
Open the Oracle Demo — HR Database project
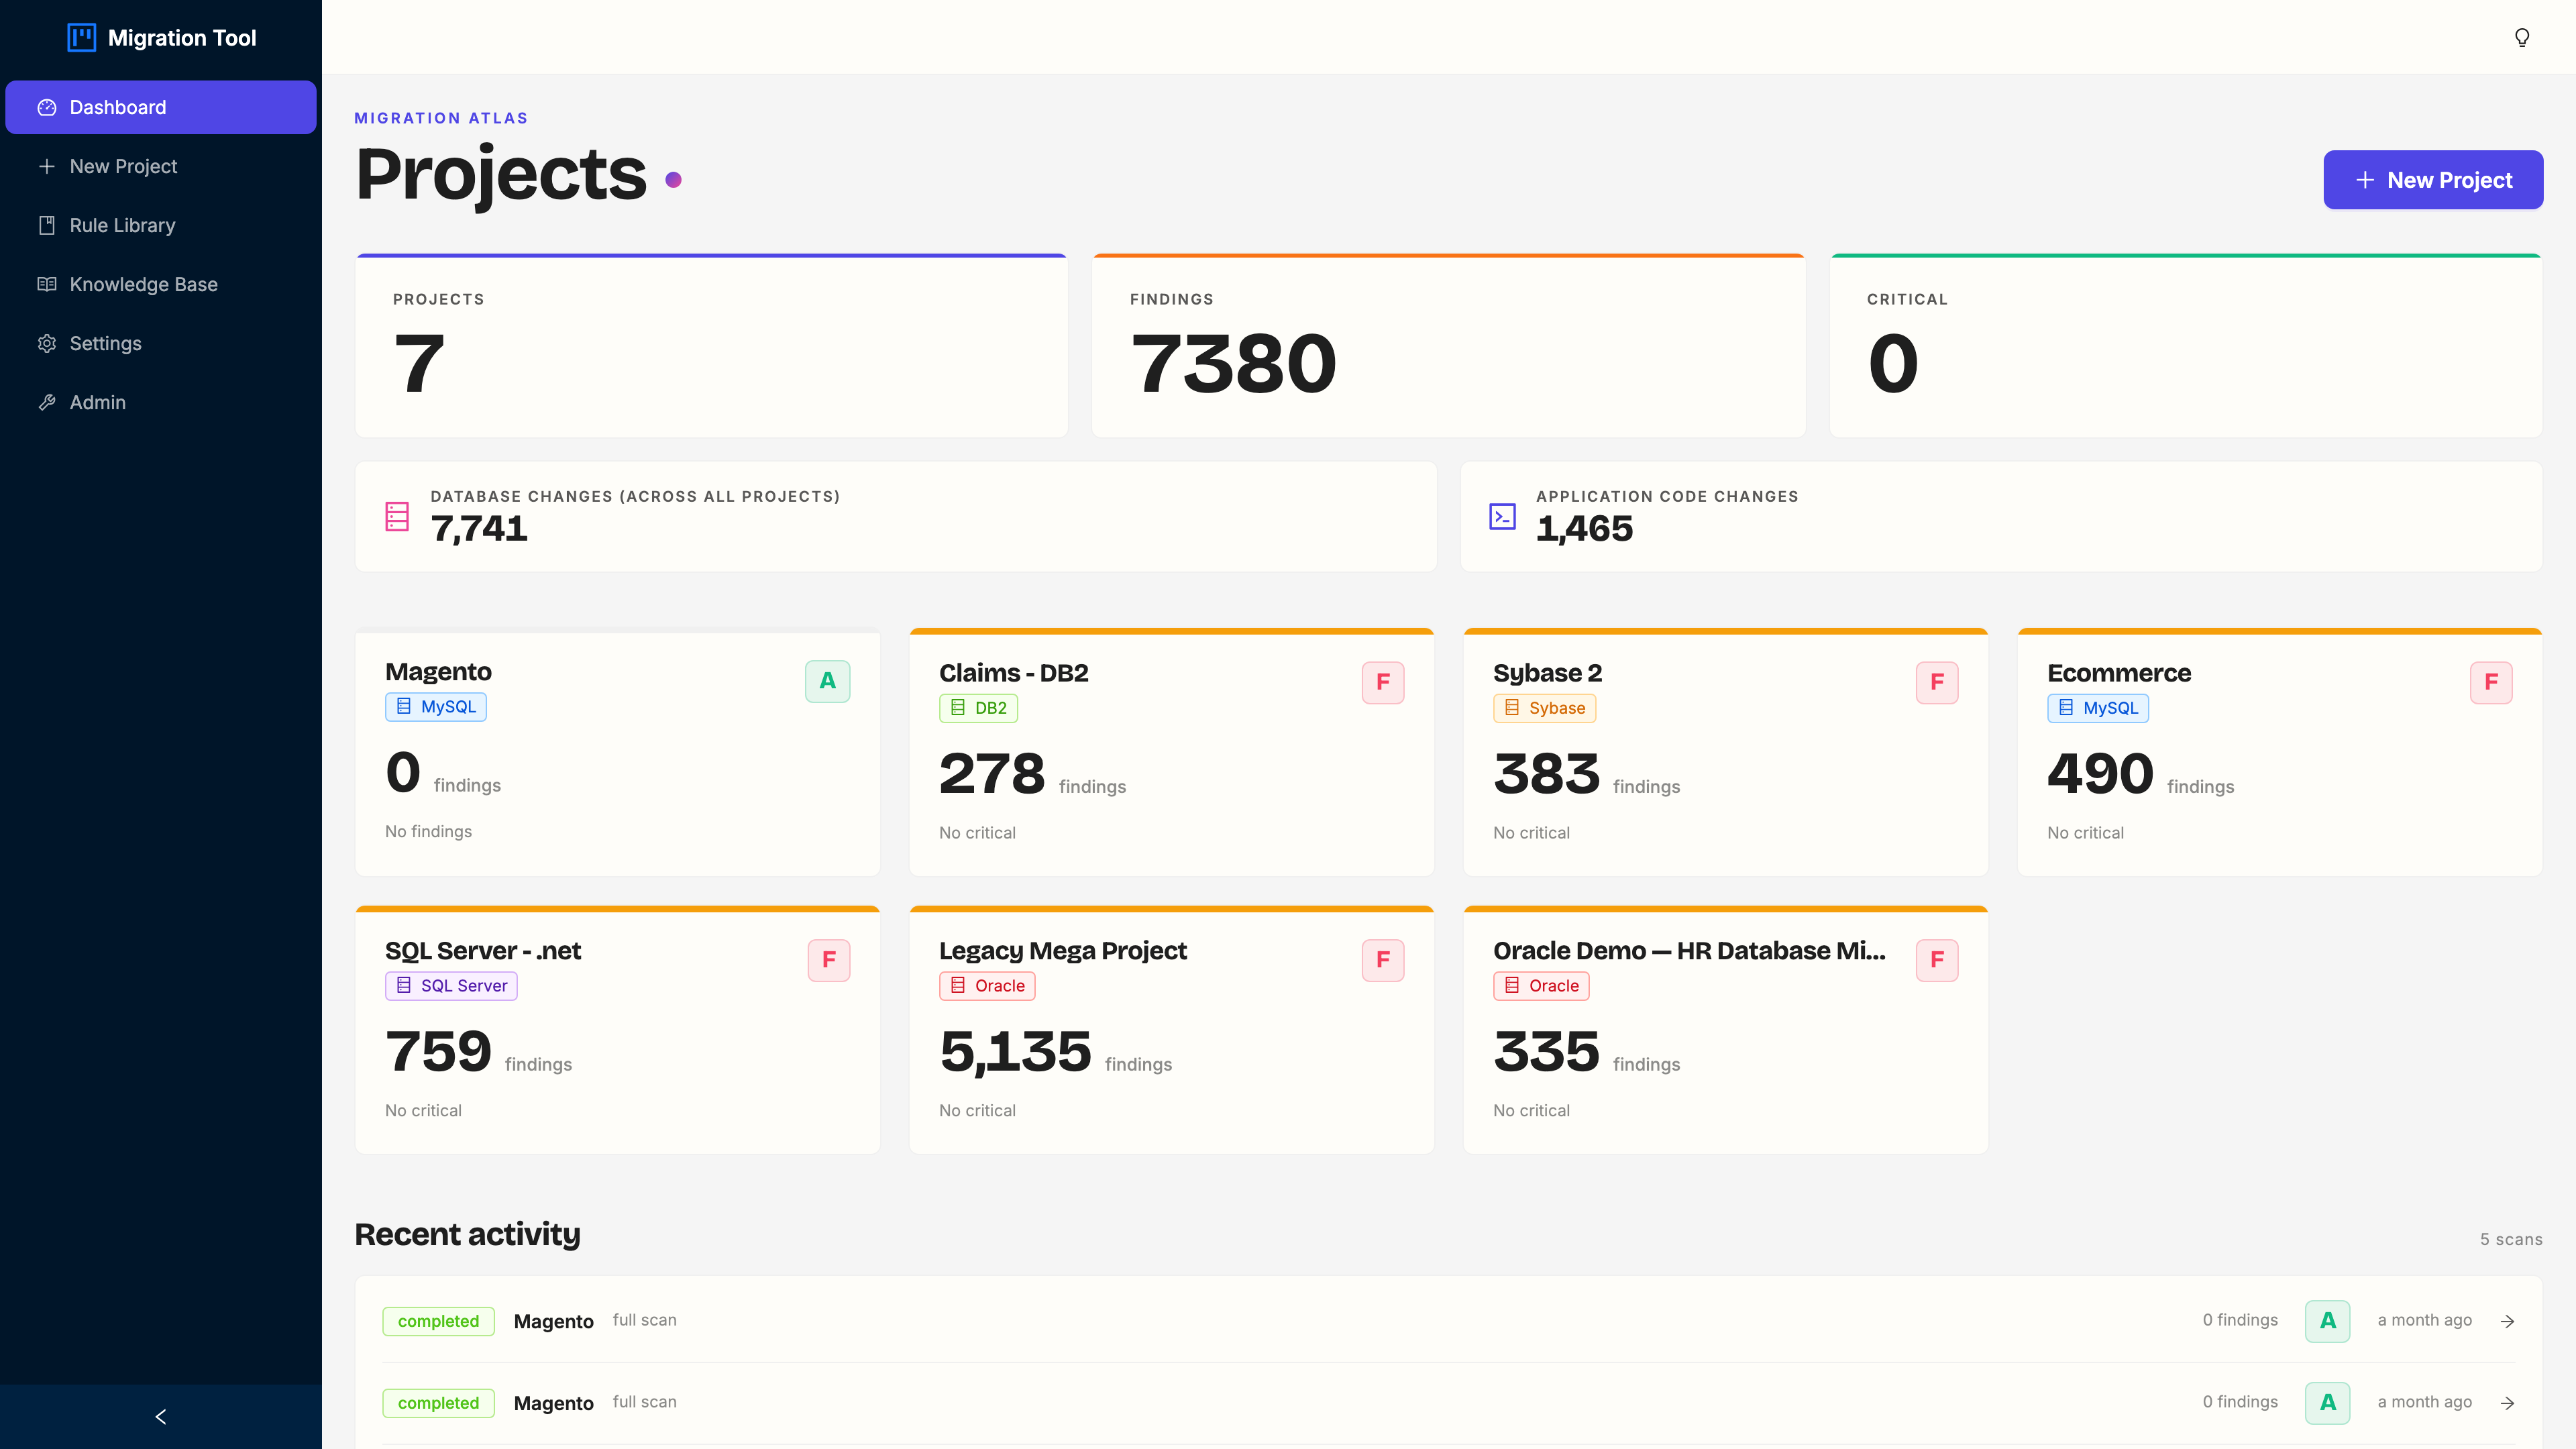(1726, 1030)
